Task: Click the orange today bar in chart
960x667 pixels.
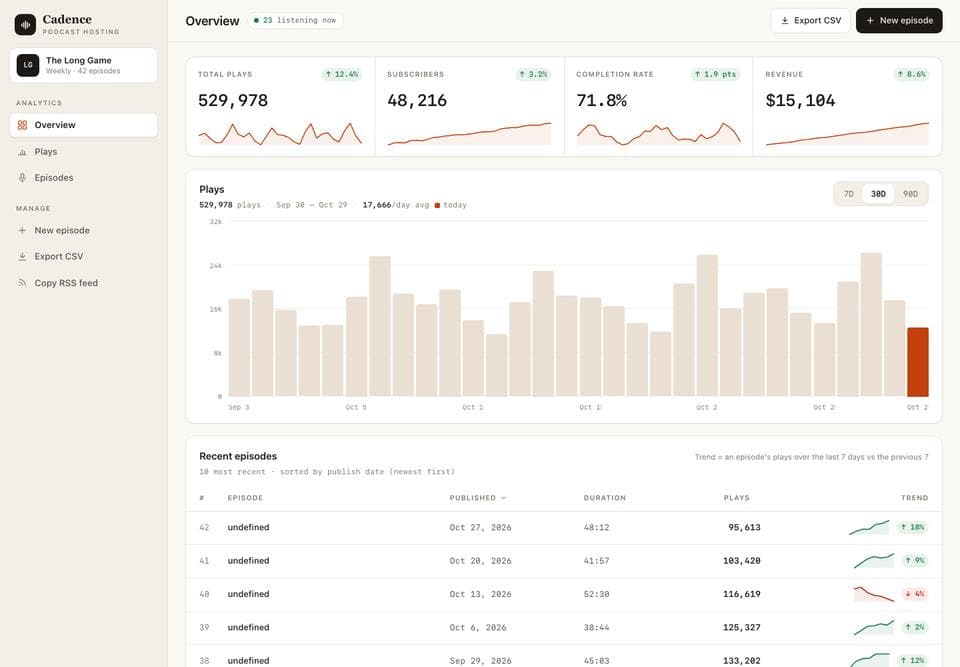Action: [x=918, y=362]
